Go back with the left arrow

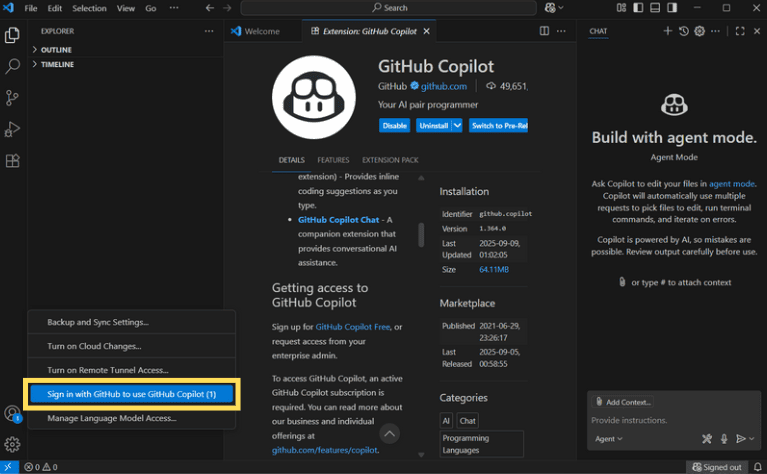pos(210,8)
